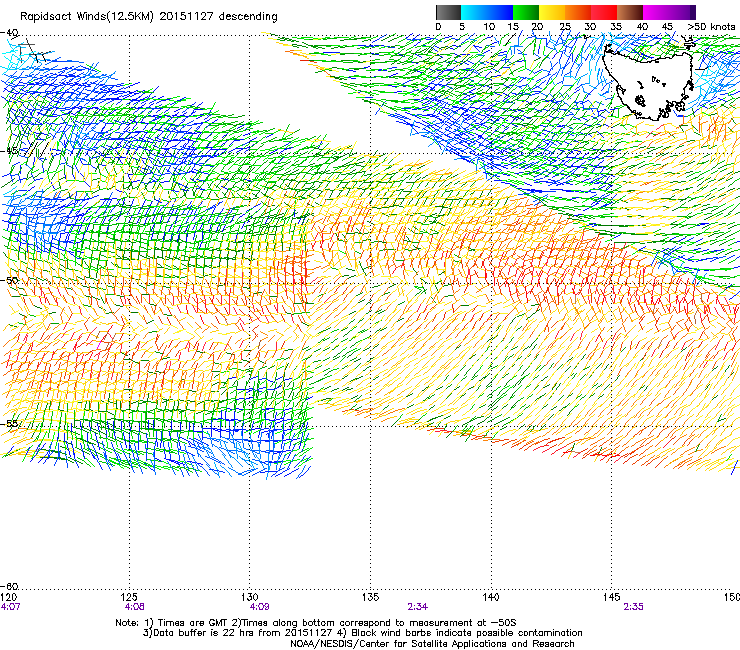740x650 pixels.
Task: Click the gray 0-5 knots legend swatch
Action: click(448, 12)
